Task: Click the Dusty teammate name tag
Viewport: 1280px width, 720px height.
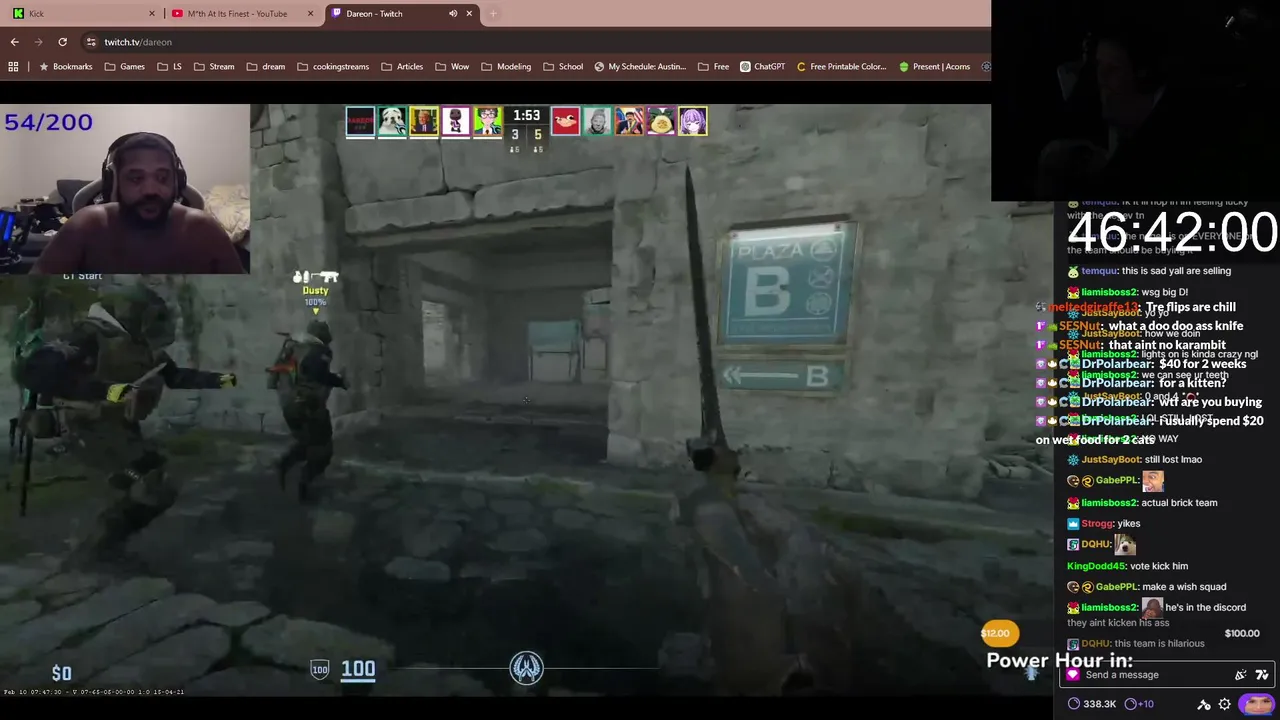Action: pyautogui.click(x=315, y=291)
